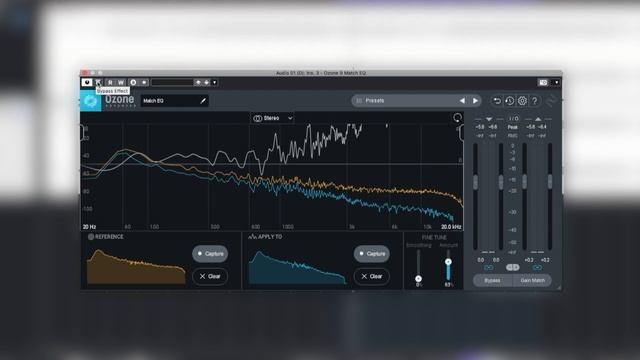Click the Reference section icon
The height and width of the screenshot is (360, 640).
(x=91, y=237)
